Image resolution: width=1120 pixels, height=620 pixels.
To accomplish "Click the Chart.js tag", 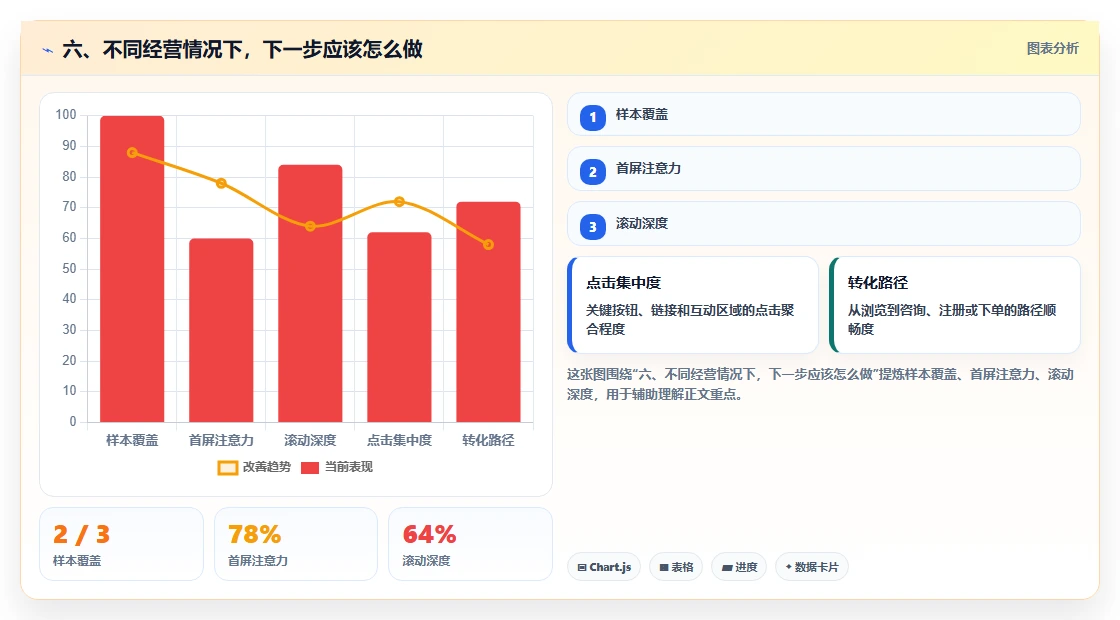I will [x=604, y=567].
